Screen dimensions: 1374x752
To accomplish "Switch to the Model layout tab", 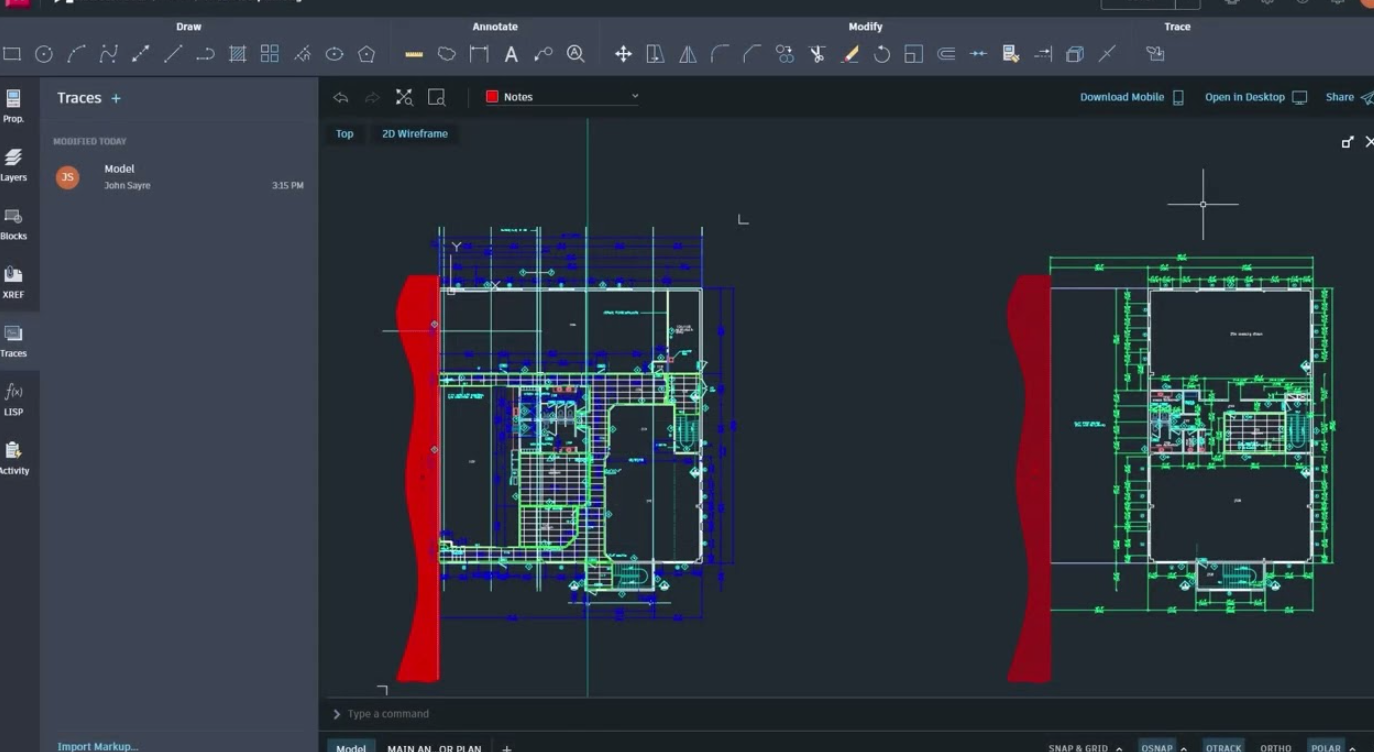I will [x=351, y=747].
